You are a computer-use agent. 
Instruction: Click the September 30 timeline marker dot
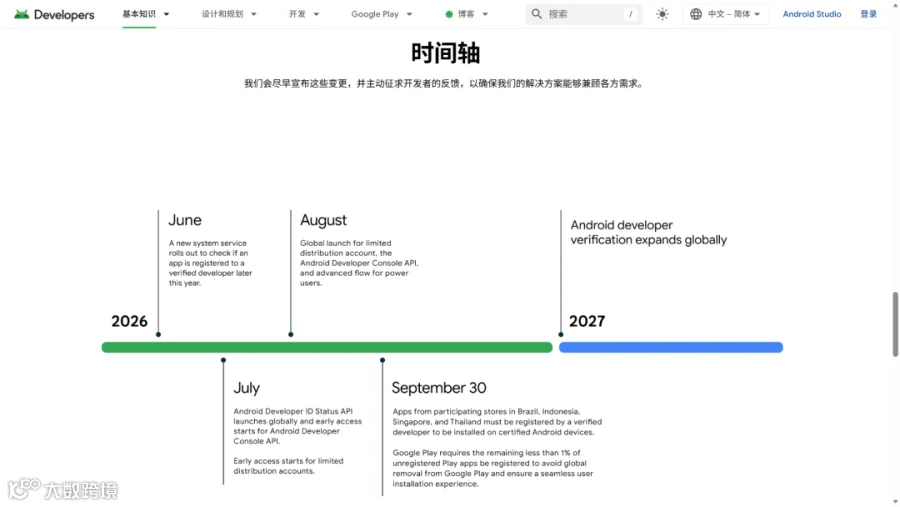click(382, 360)
